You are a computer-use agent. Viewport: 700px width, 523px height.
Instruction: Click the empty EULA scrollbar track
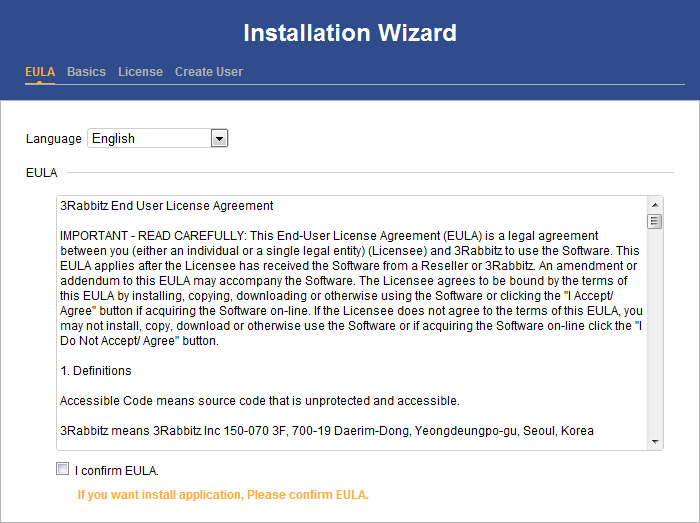tap(655, 332)
